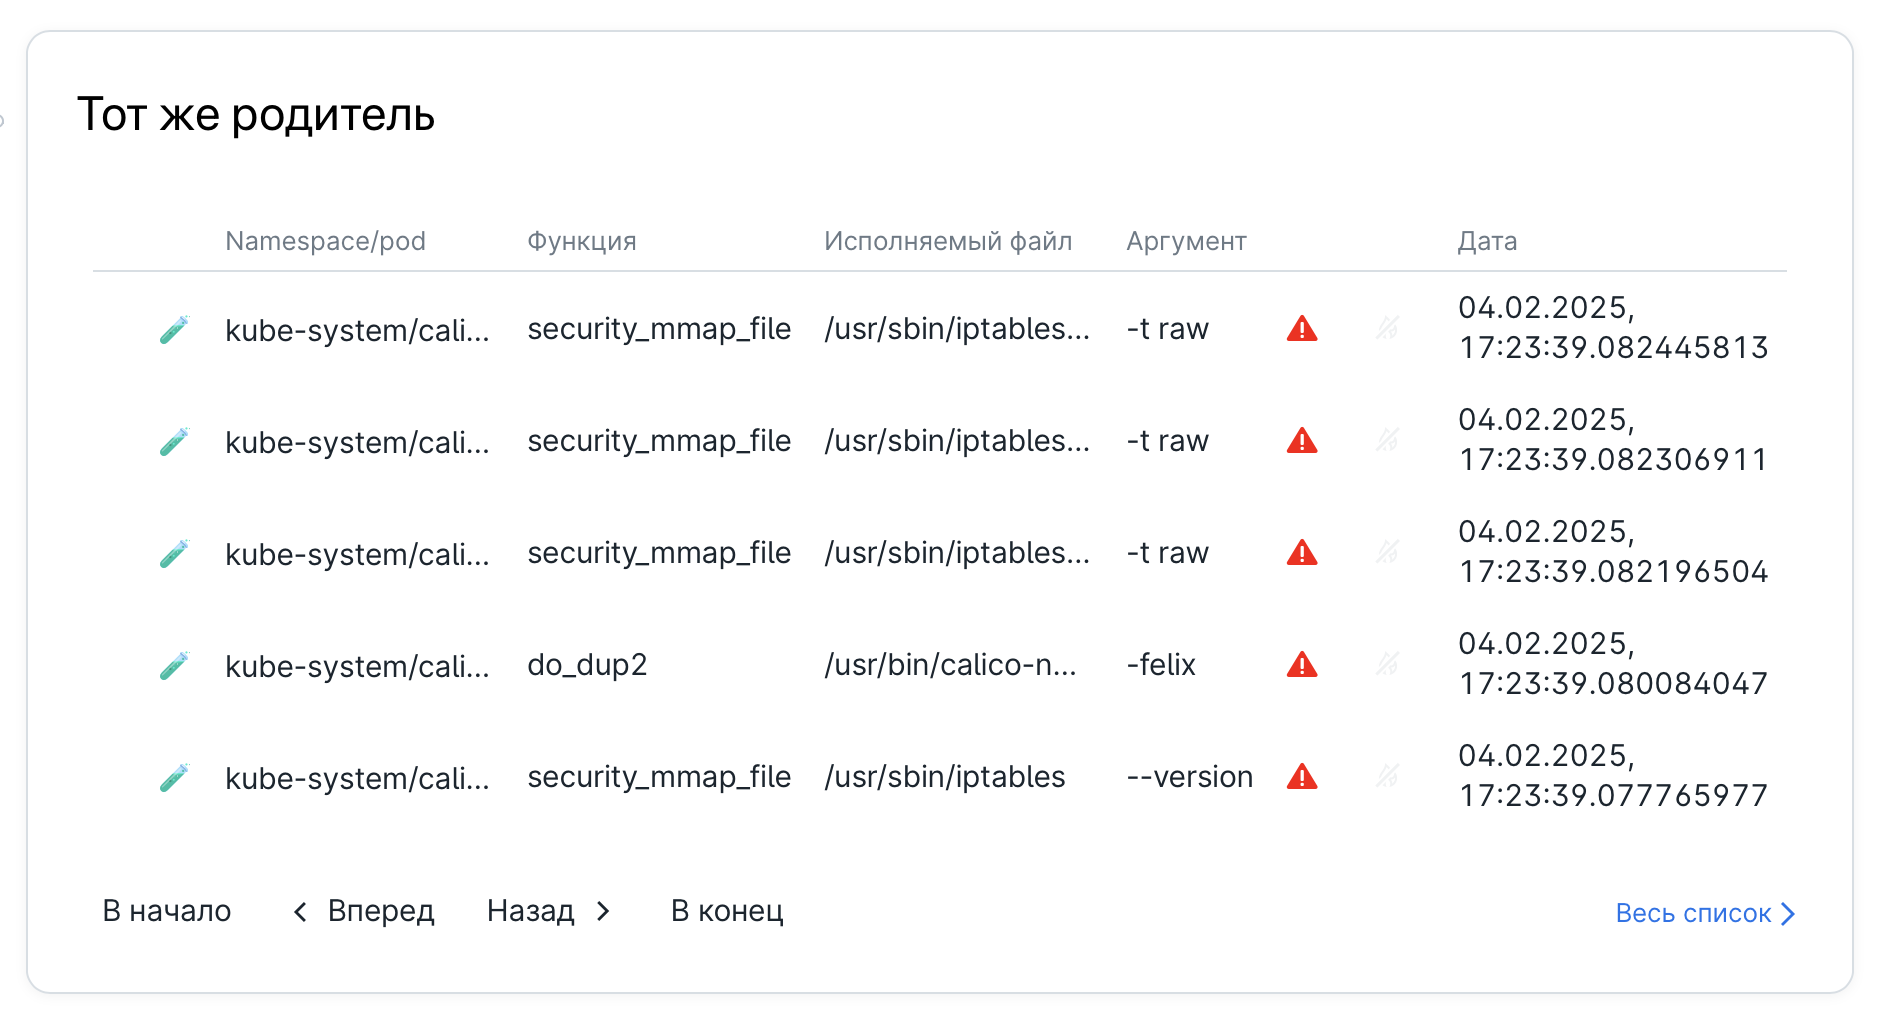The height and width of the screenshot is (1028, 1896).
Task: Click the "Дата" column header
Action: click(1487, 241)
